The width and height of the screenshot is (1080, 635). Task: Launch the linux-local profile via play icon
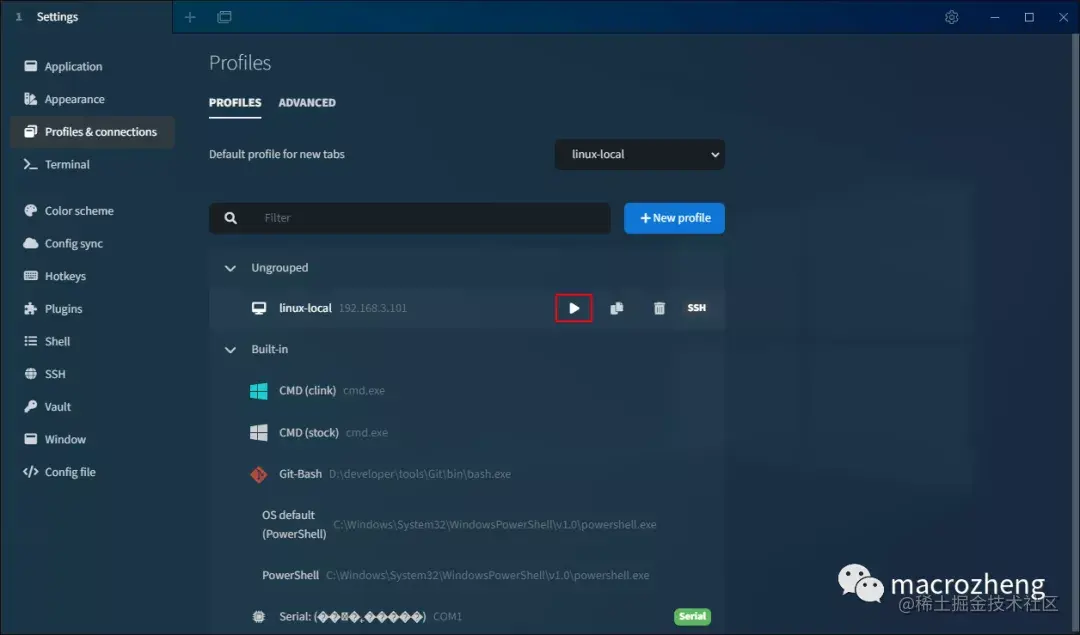(573, 308)
